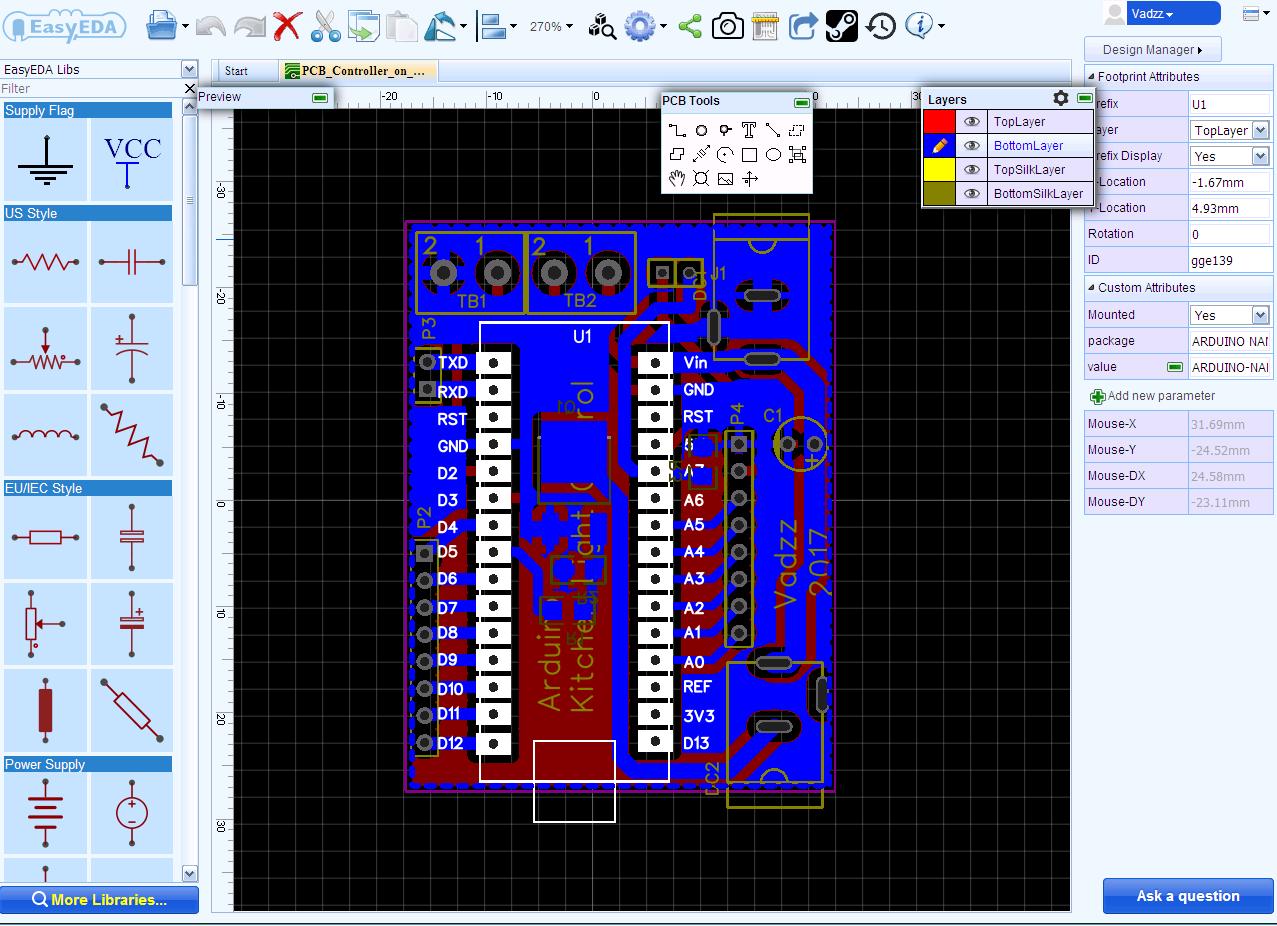The image size is (1277, 926).
Task: Open the Prefix Display Yes dropdown
Action: coord(1260,156)
